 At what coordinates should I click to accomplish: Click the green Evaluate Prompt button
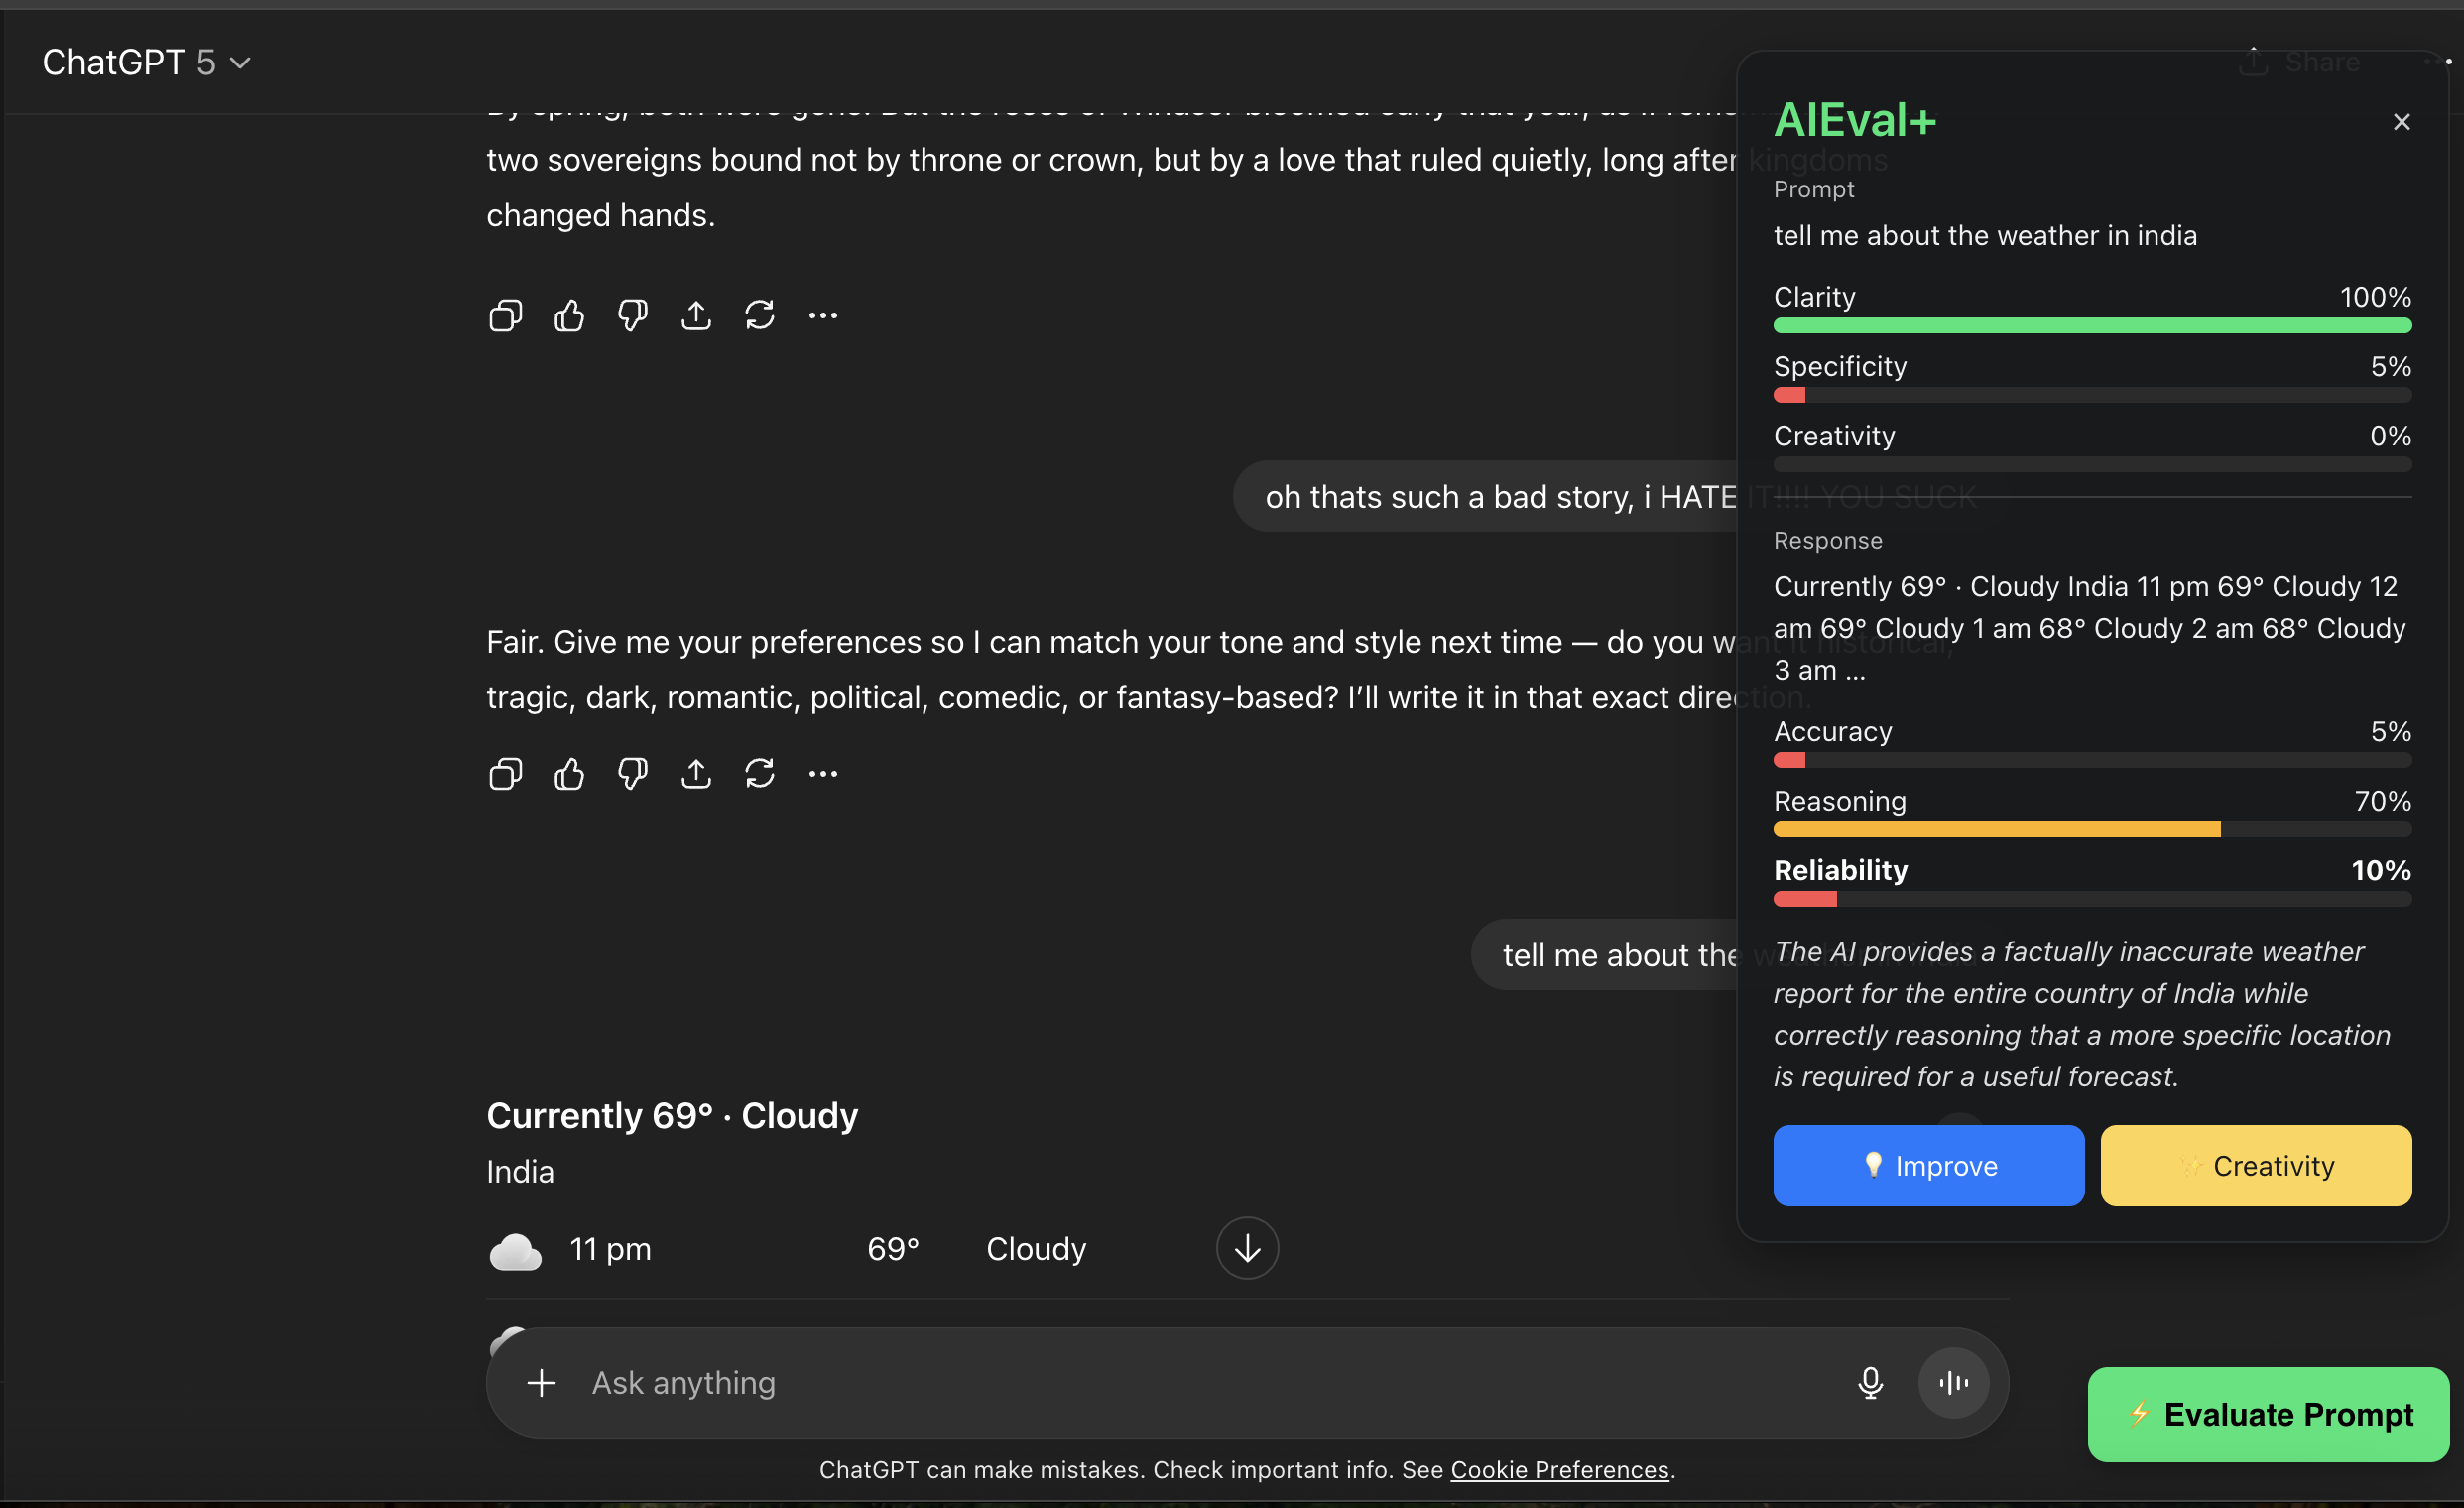pos(2267,1415)
